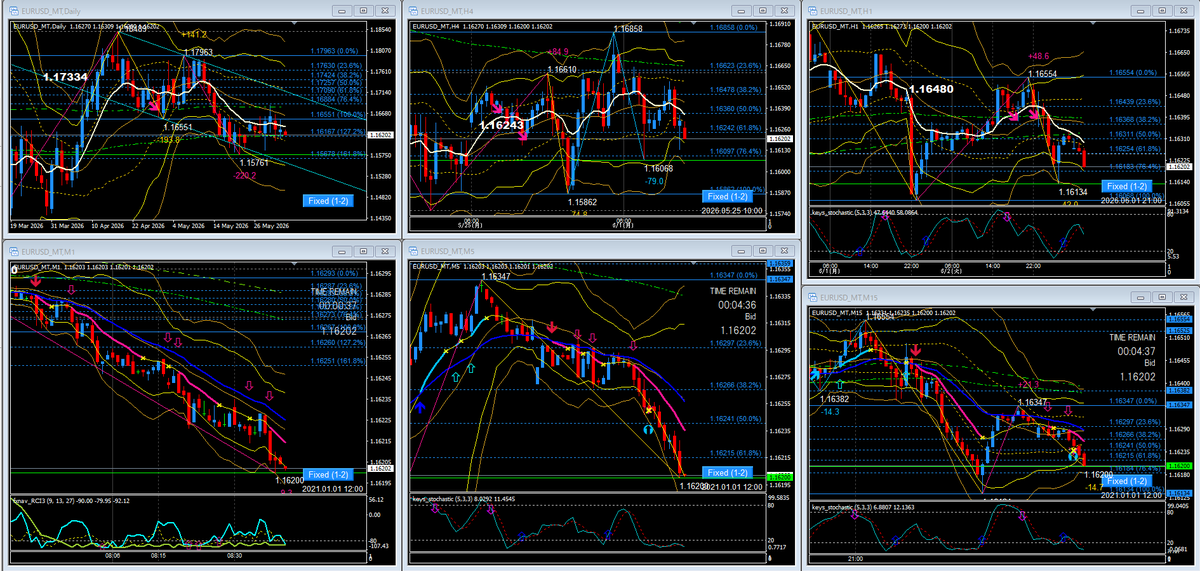Close the EURUSD_MT,M5 chart window

coord(783,250)
